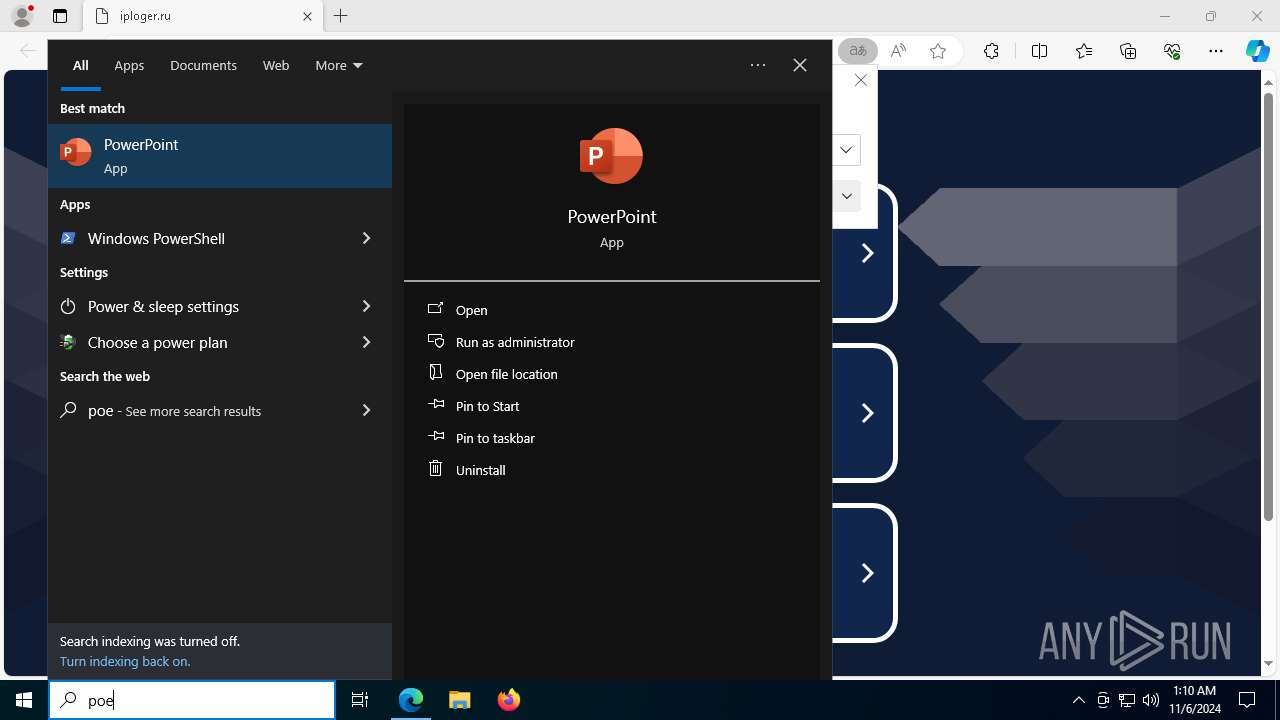1280x720 pixels.
Task: Open the network status tray icon
Action: pos(1127,700)
